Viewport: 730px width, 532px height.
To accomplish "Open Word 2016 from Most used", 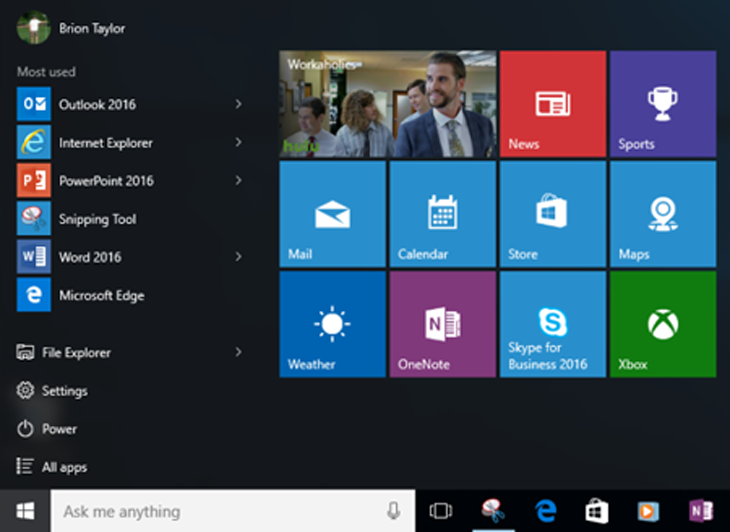I will 130,256.
